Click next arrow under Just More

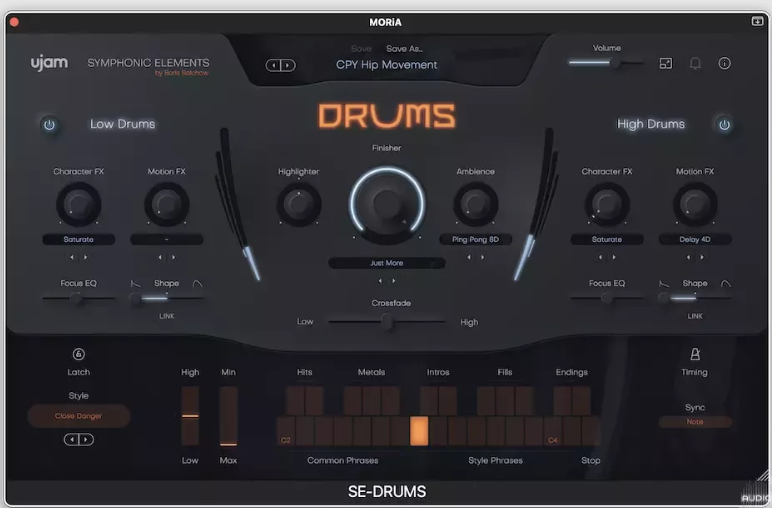tap(394, 281)
